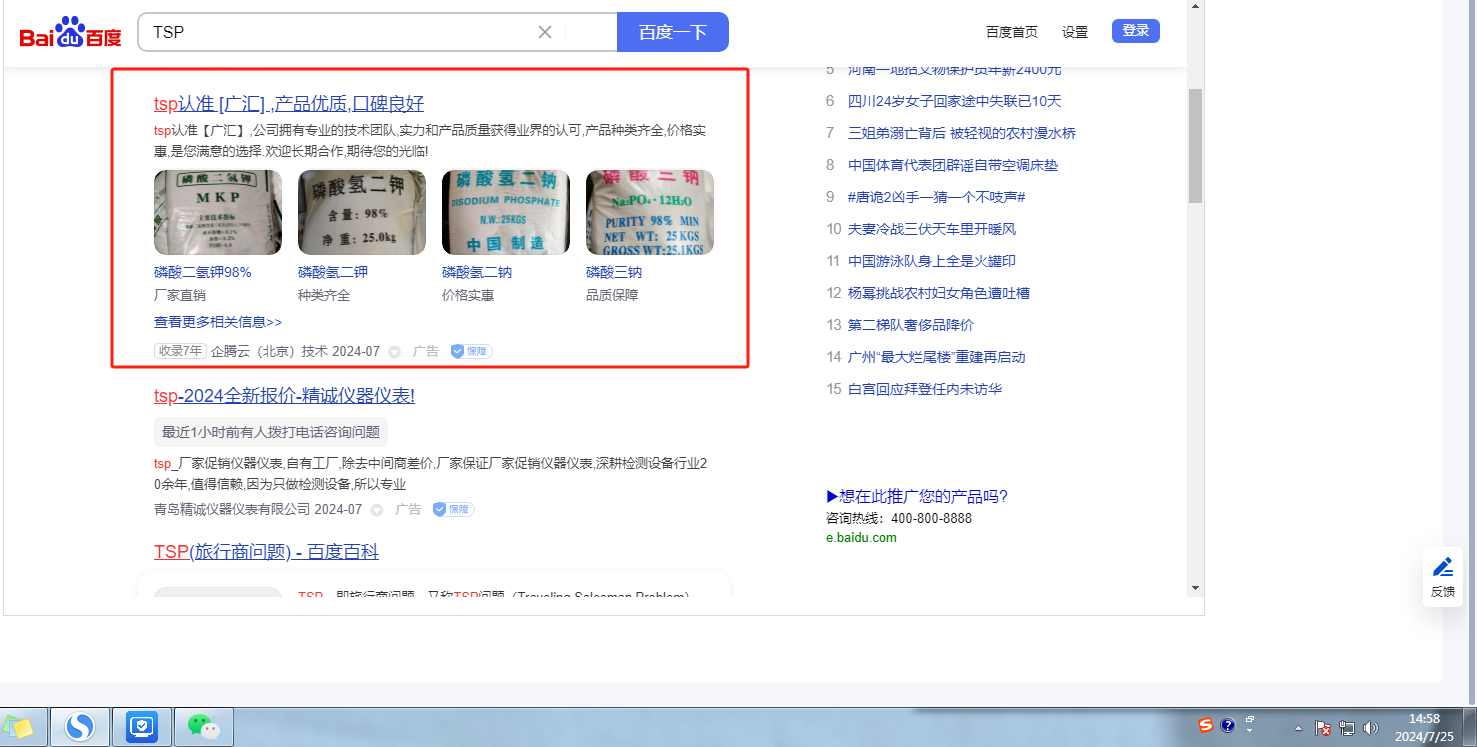Screen dimensions: 1477x747
Task: Click the Sogou input method tray icon
Action: 1206,725
